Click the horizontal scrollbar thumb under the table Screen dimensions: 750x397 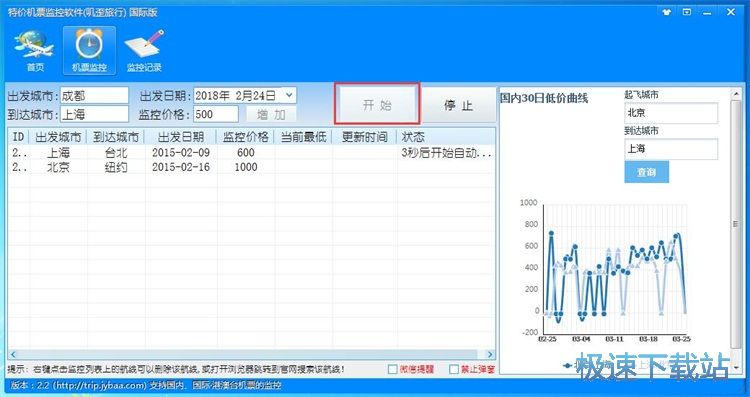click(248, 354)
